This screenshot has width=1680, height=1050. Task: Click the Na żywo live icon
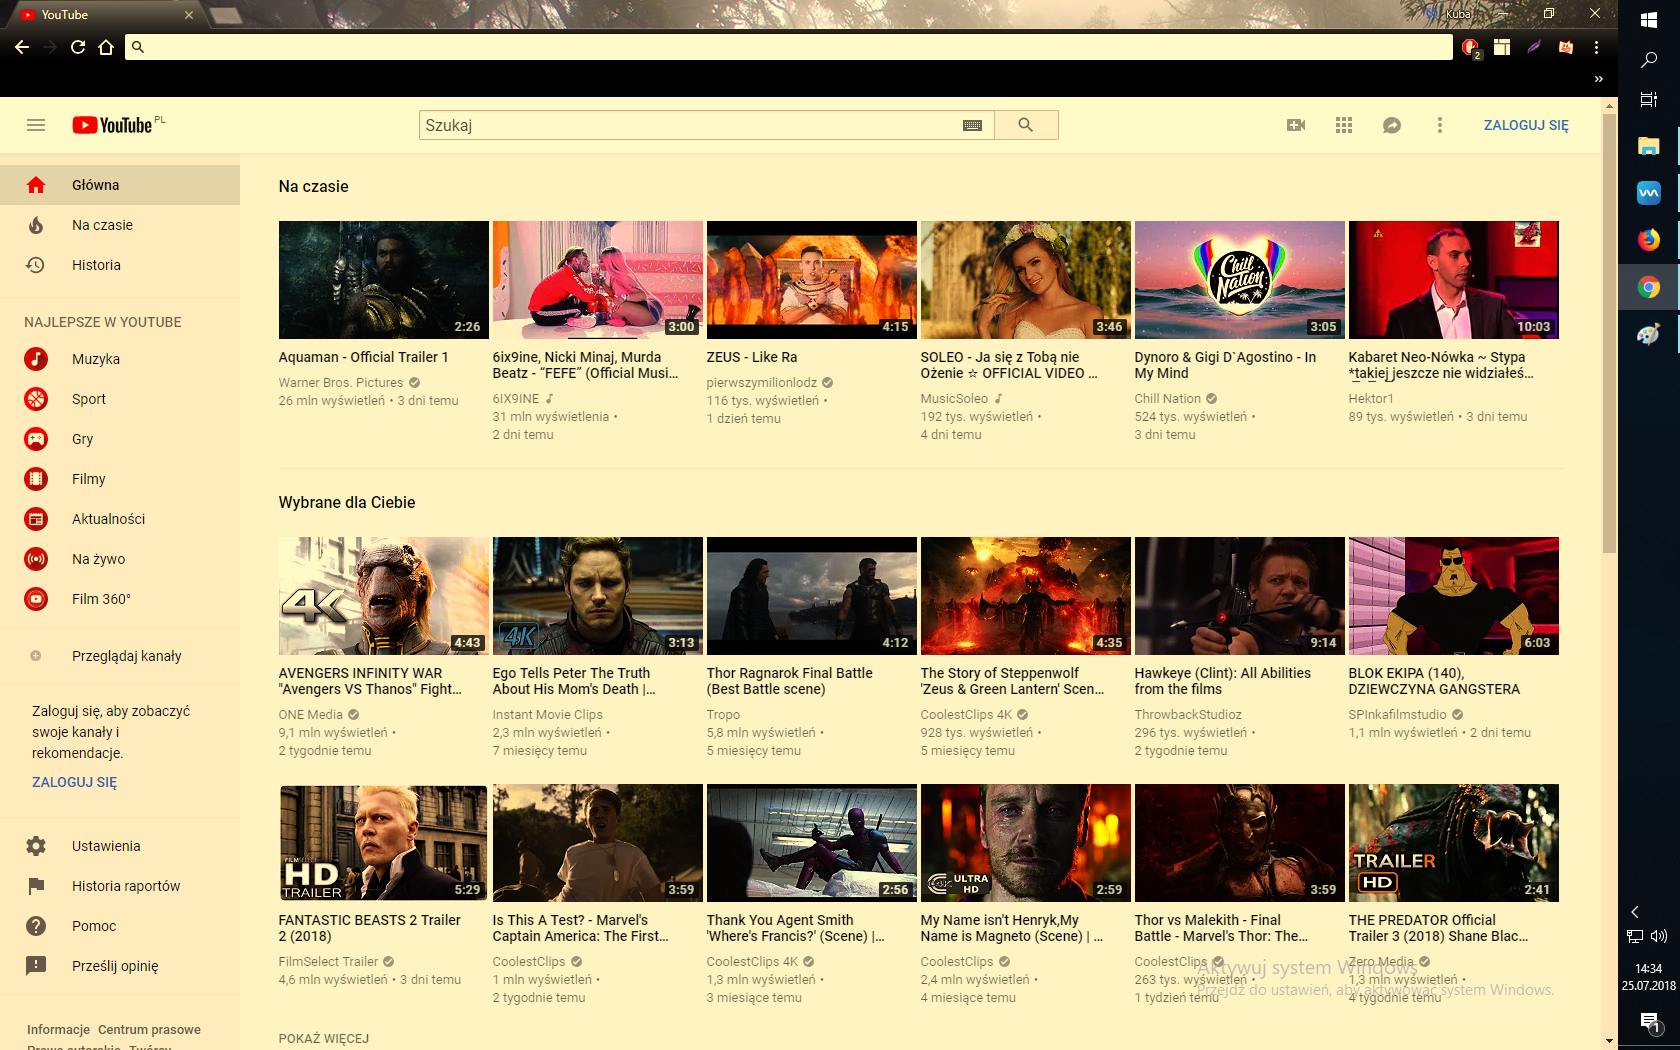36,559
